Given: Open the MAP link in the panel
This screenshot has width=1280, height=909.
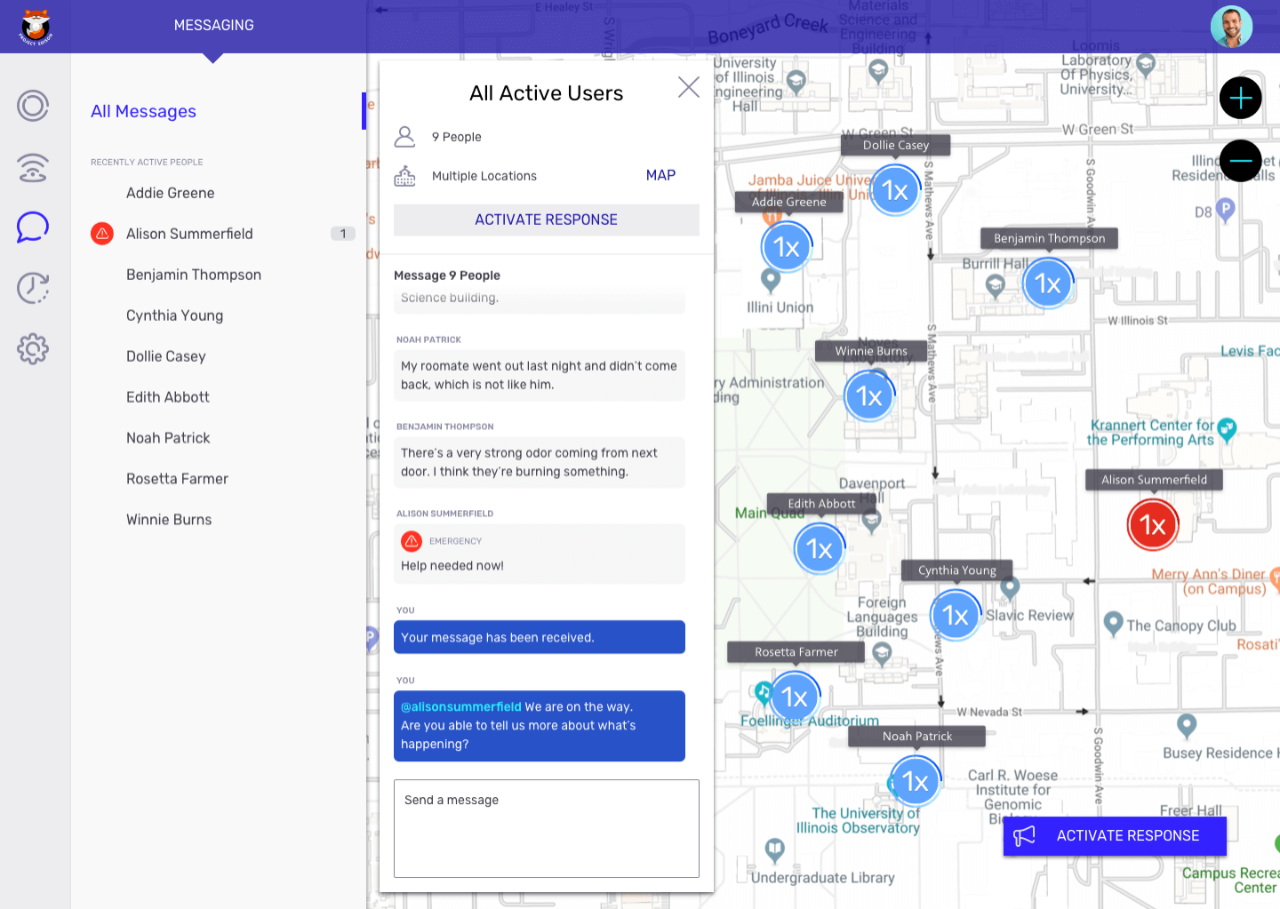Looking at the screenshot, I should click(x=660, y=175).
